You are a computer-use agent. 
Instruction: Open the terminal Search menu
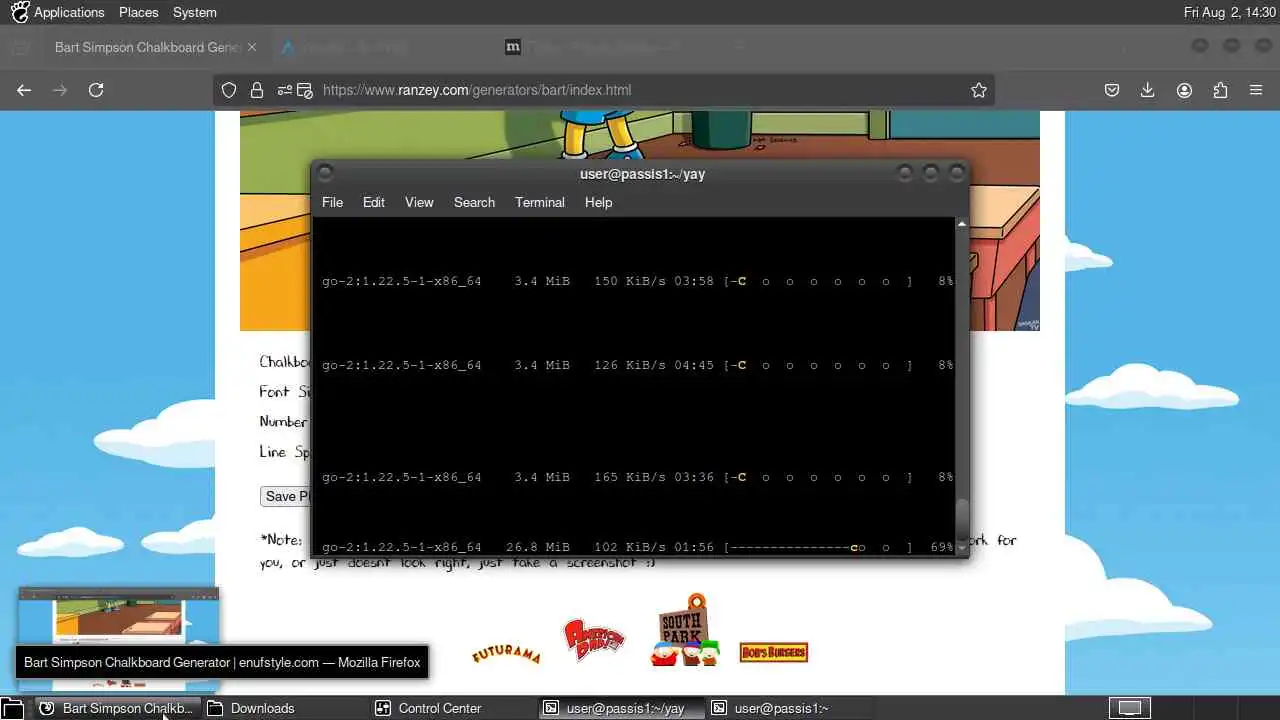(x=474, y=202)
